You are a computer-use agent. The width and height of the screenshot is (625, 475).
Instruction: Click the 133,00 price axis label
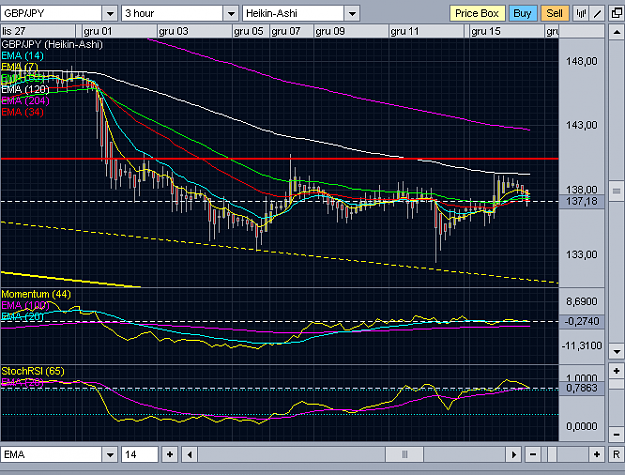pos(582,254)
